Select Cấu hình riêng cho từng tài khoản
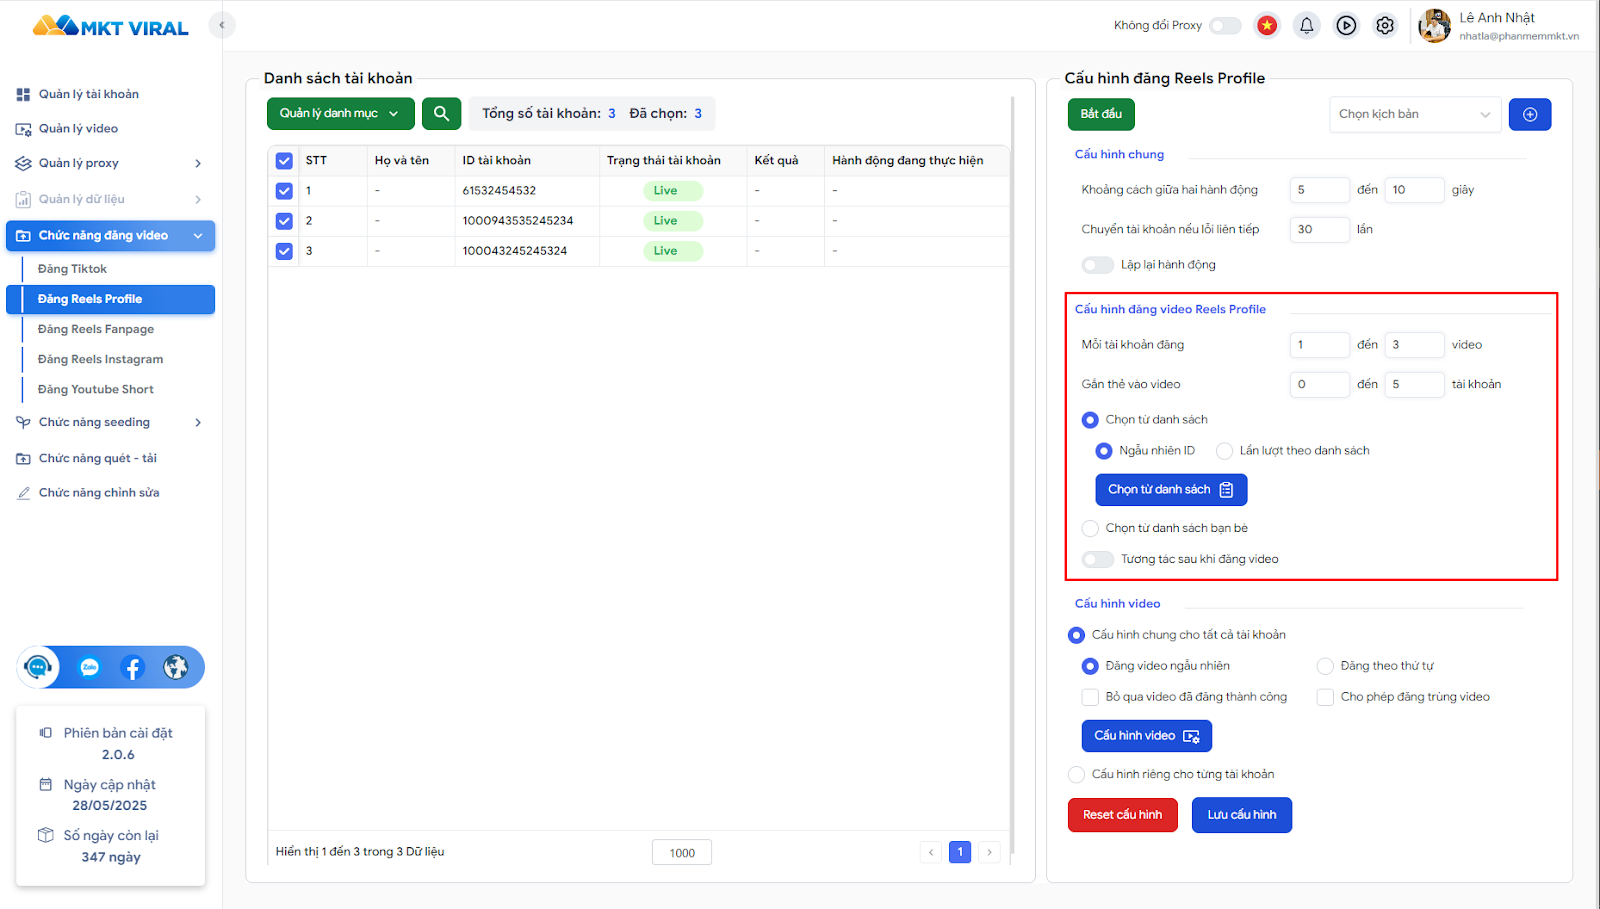The image size is (1600, 909). click(x=1076, y=774)
